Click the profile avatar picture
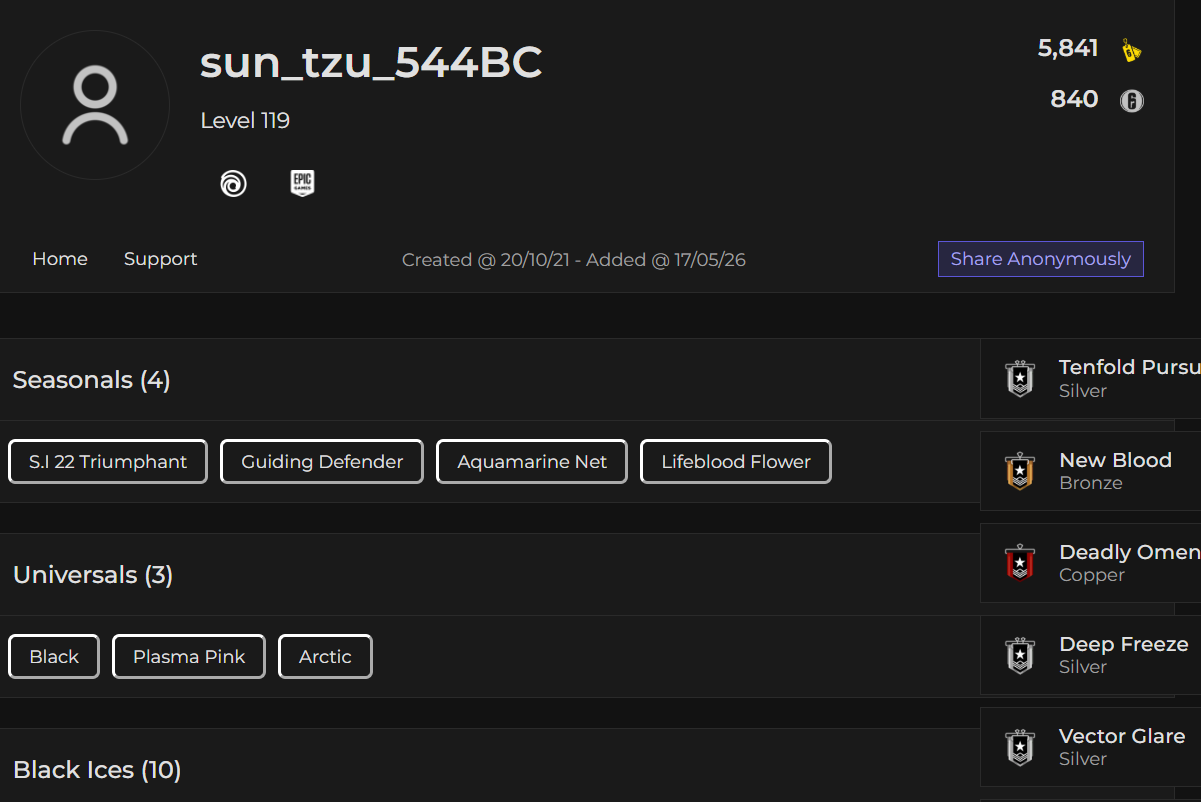The image size is (1201, 802). 95,105
